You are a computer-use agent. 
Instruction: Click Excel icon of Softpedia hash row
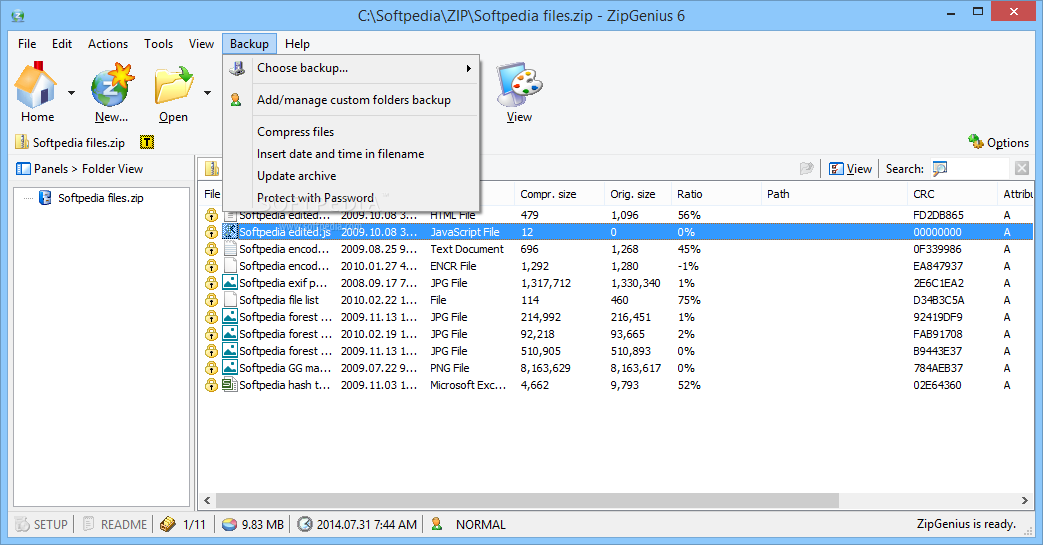tap(229, 385)
